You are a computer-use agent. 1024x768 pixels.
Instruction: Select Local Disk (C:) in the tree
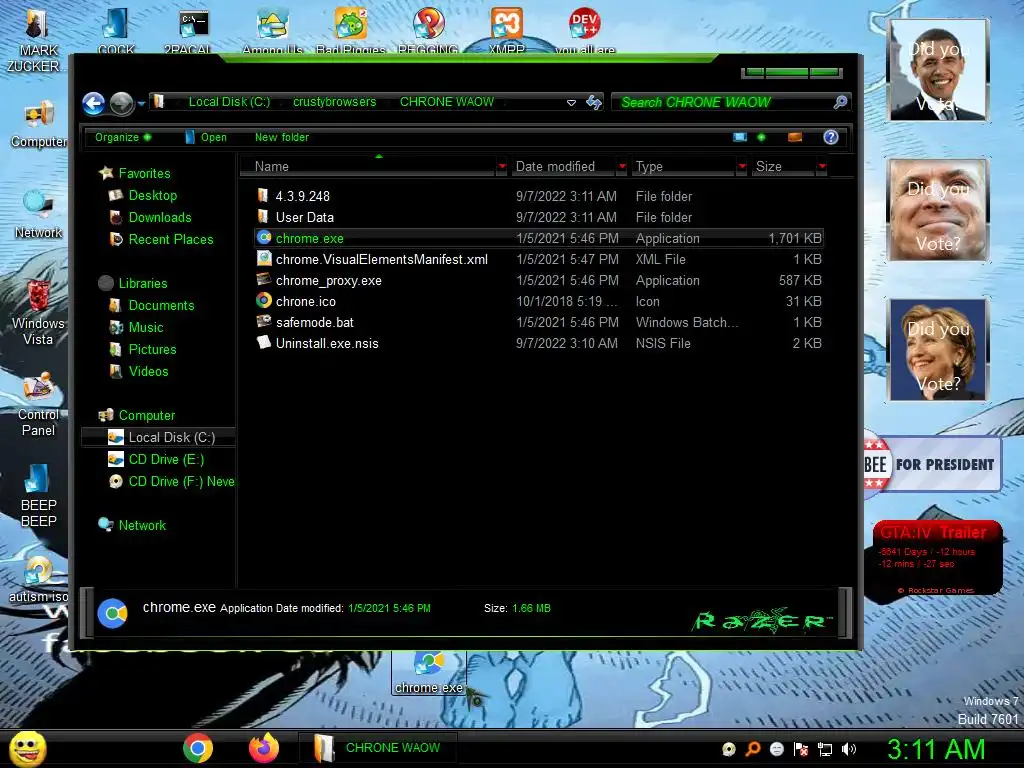tap(158, 437)
